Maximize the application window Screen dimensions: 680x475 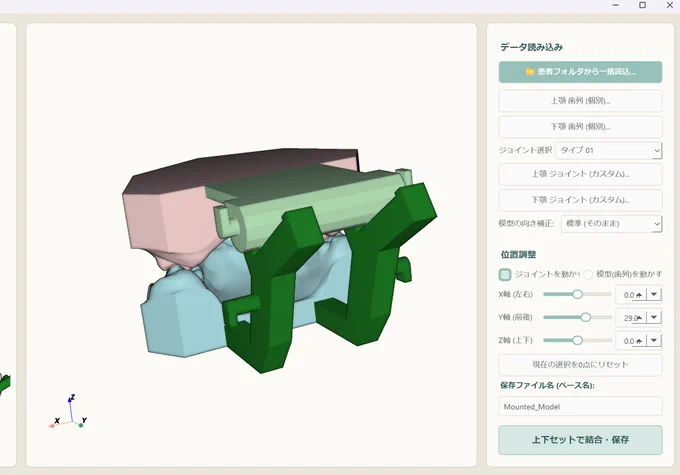click(x=642, y=5)
